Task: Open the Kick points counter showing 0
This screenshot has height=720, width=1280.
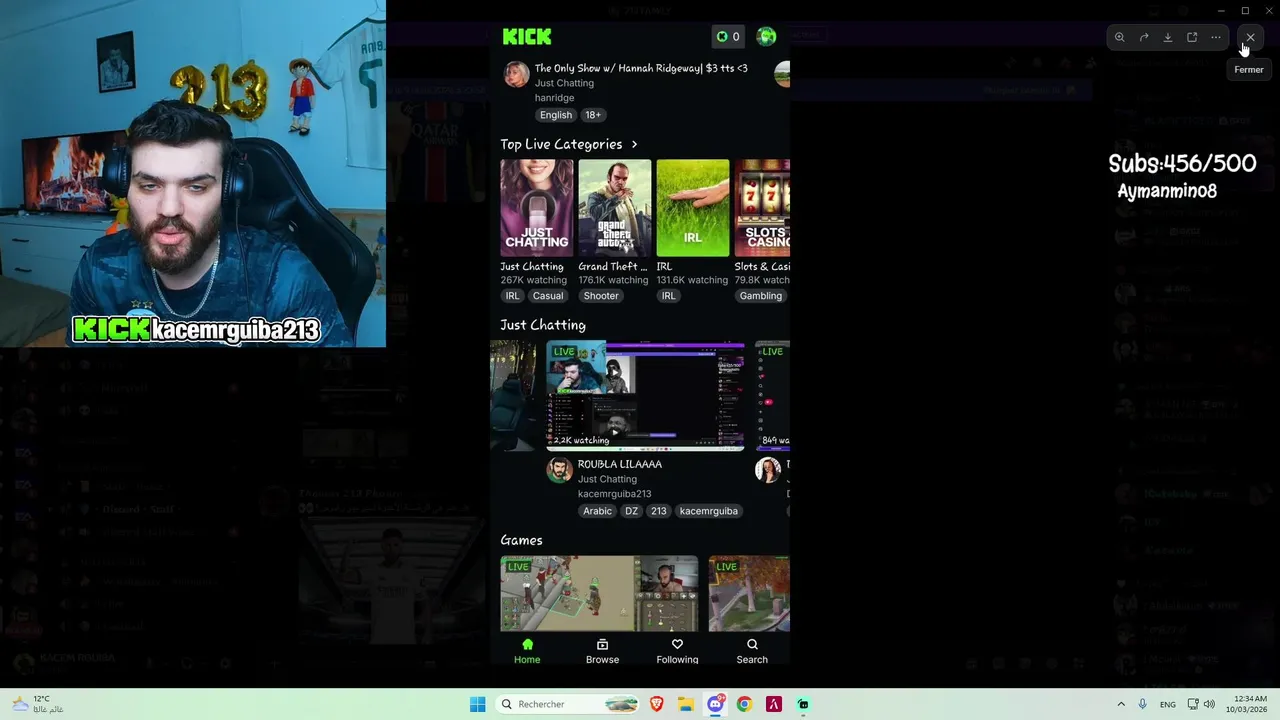Action: point(728,37)
